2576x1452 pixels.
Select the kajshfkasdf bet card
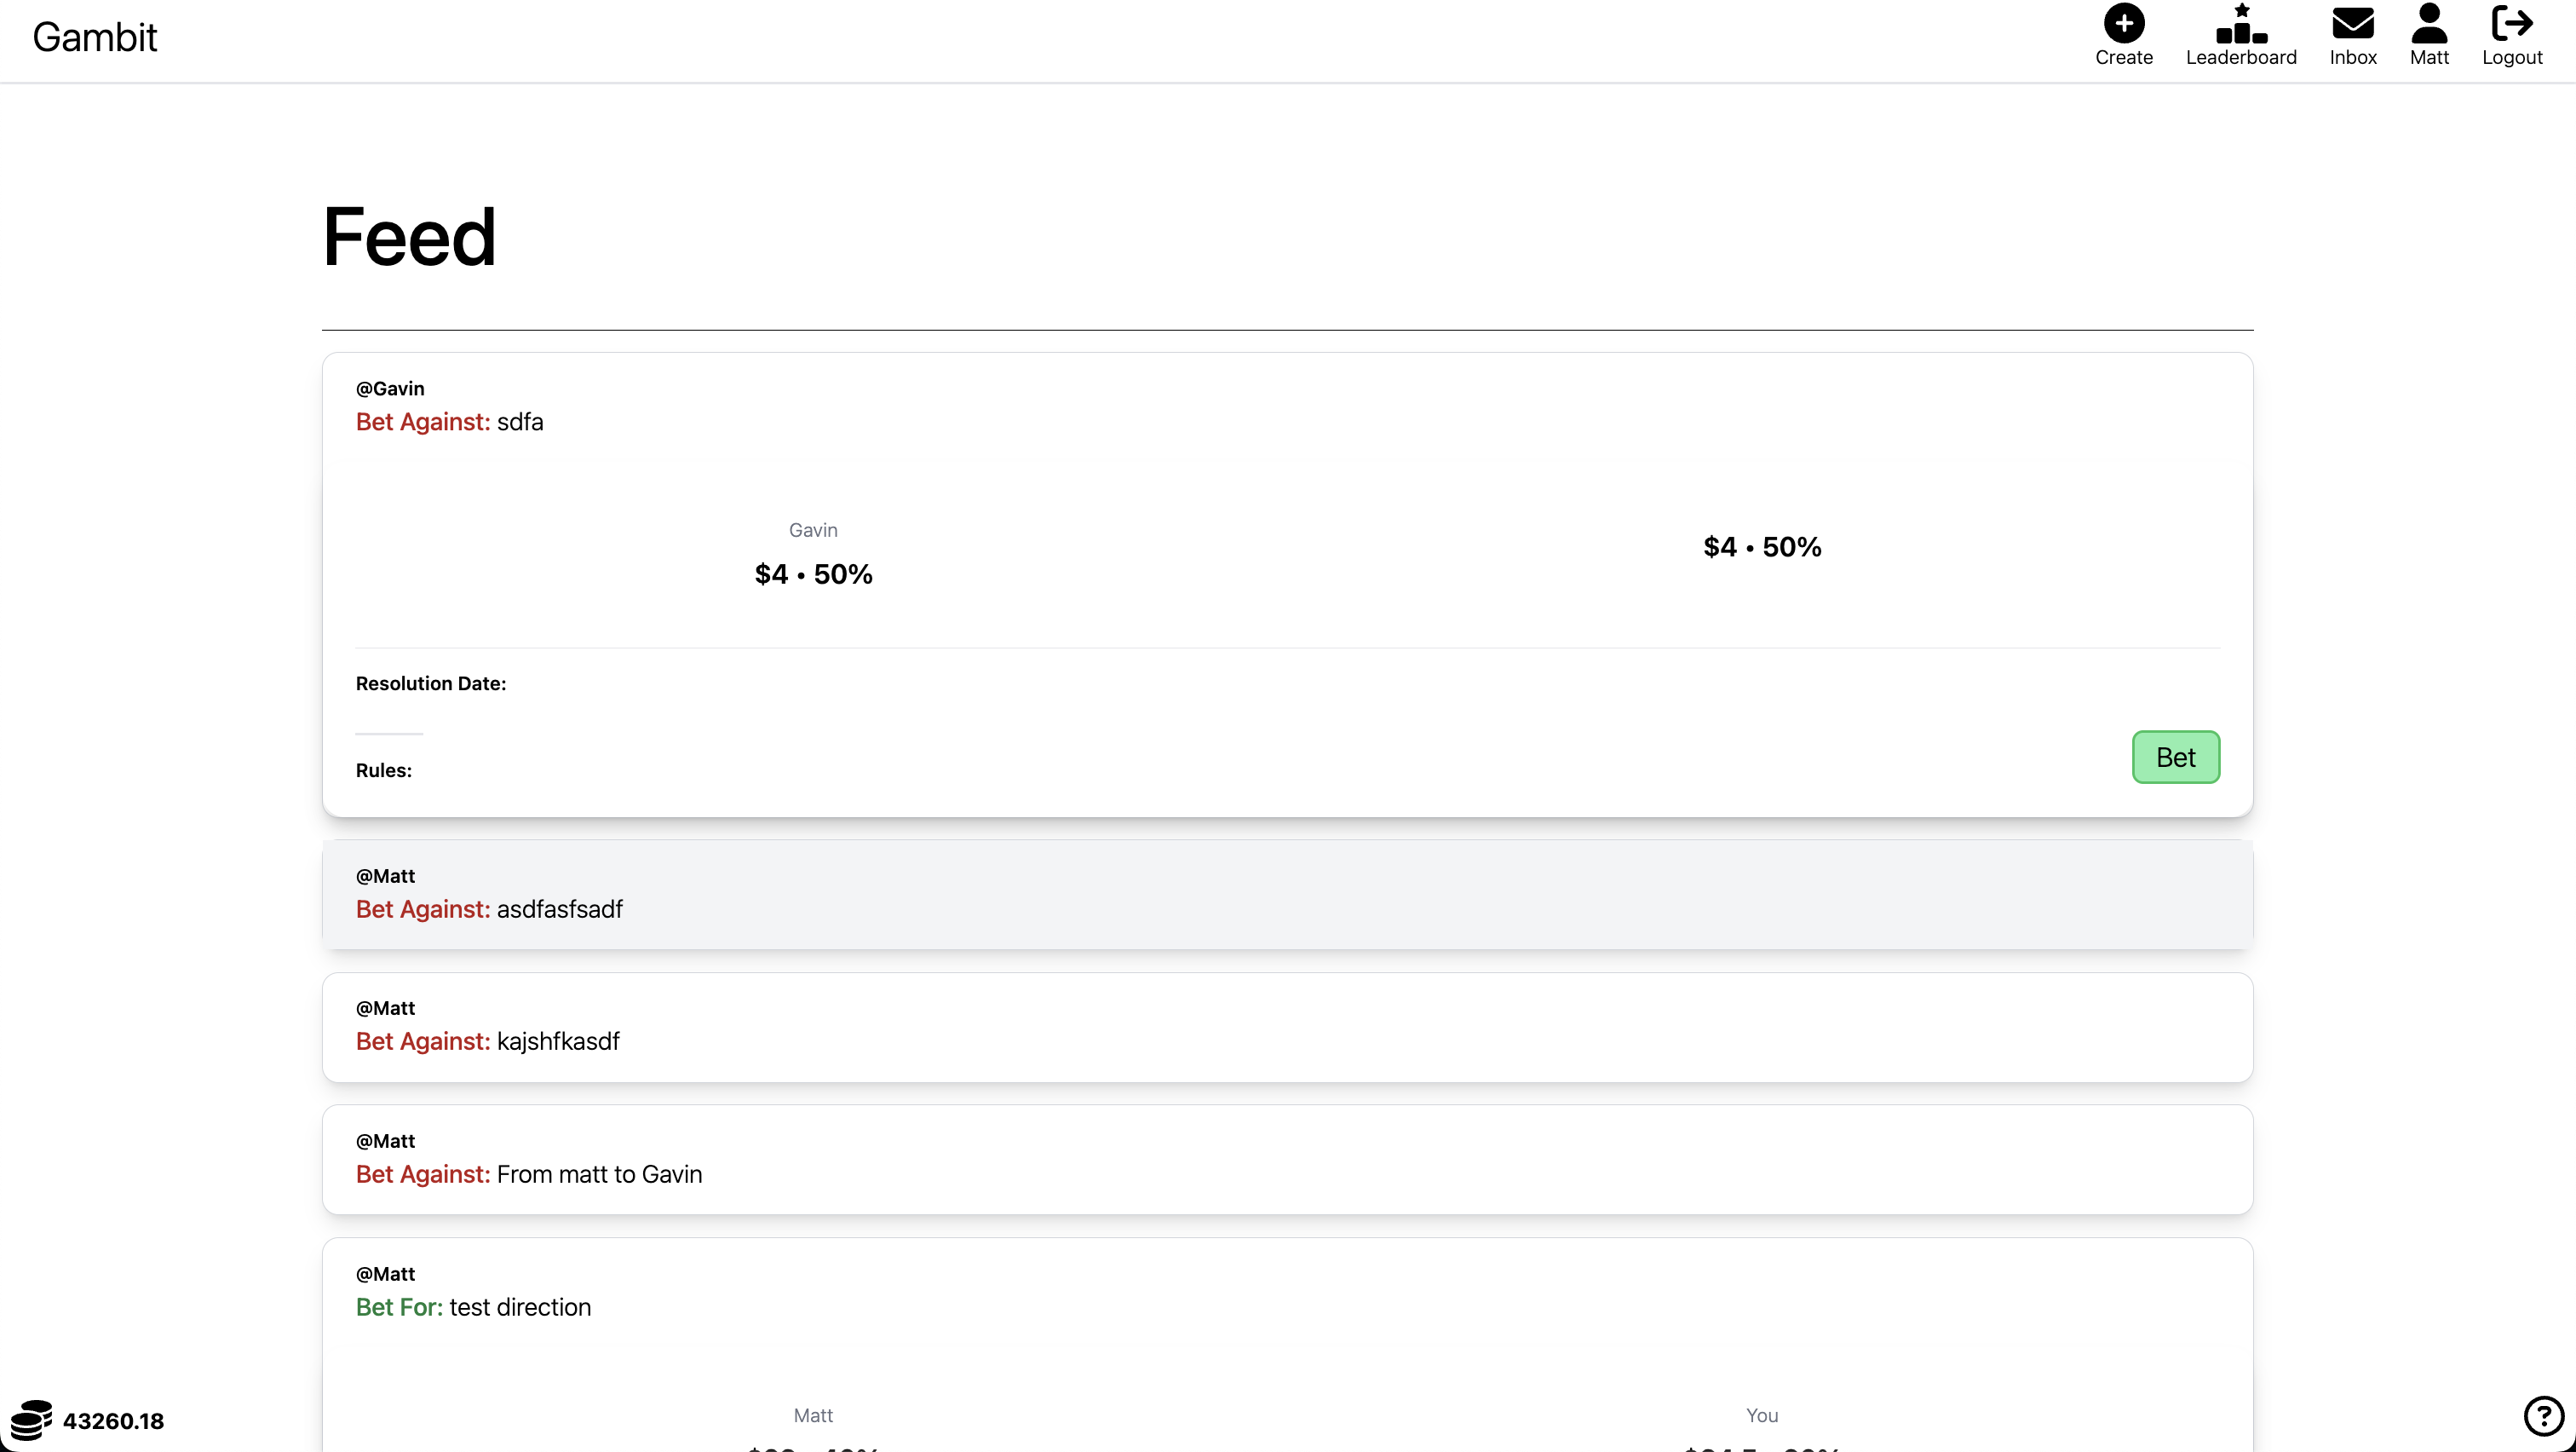tap(1287, 1026)
